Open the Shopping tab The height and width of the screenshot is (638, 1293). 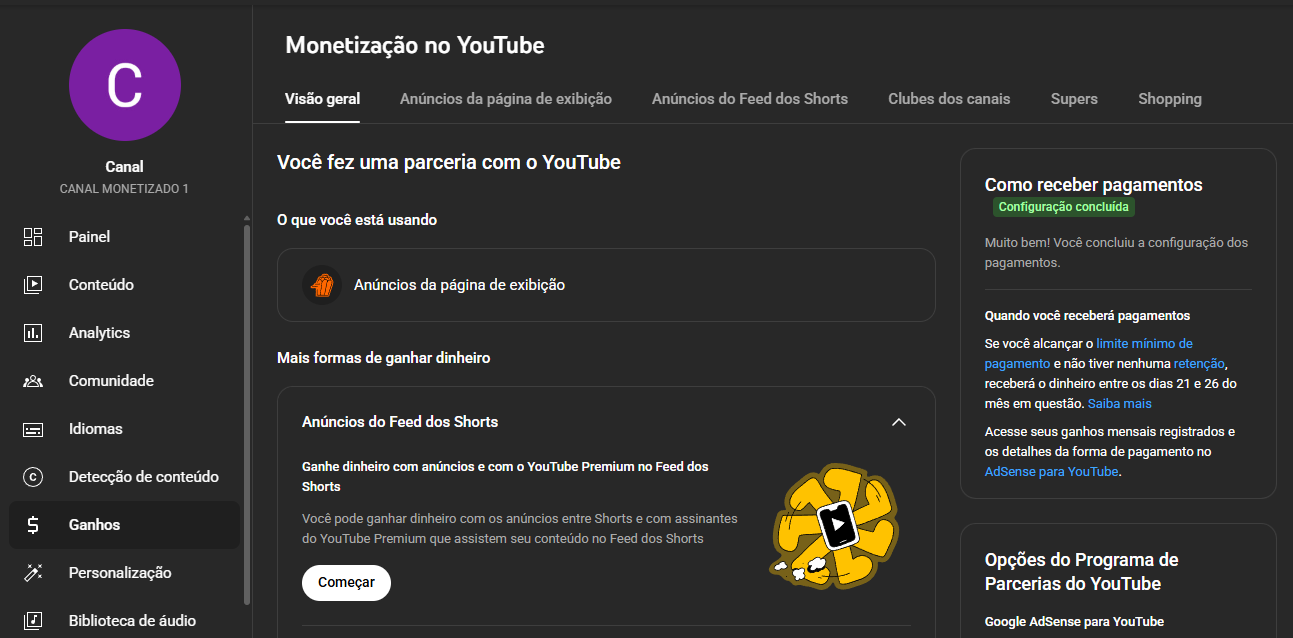pos(1170,99)
